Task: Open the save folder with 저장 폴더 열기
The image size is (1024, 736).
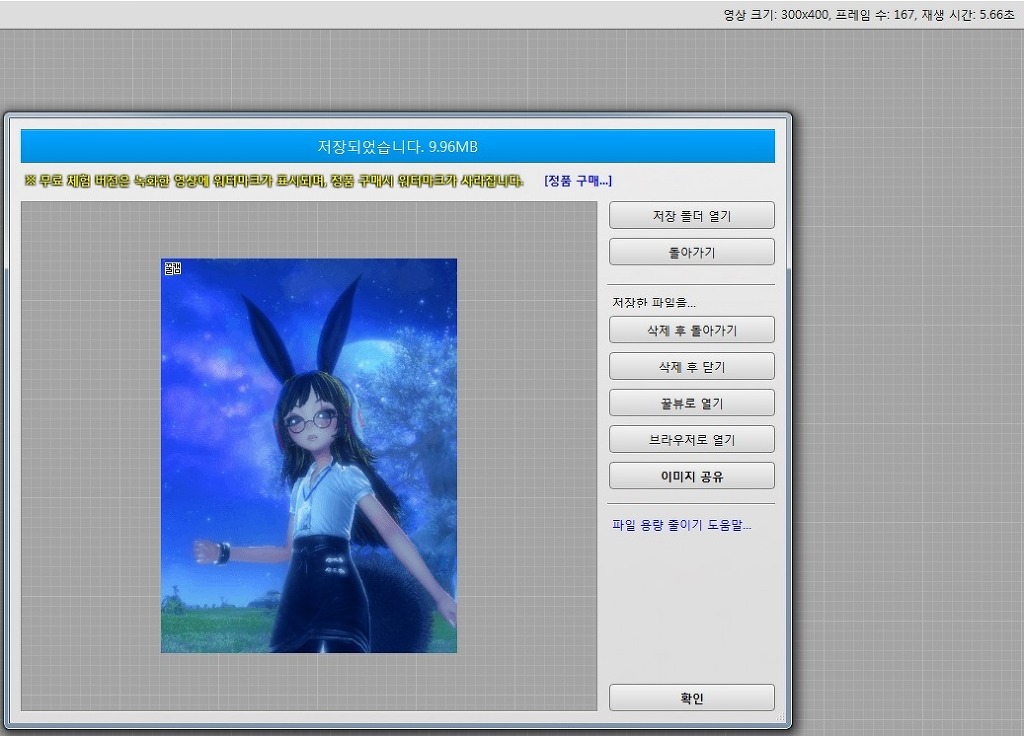Action: click(x=692, y=216)
